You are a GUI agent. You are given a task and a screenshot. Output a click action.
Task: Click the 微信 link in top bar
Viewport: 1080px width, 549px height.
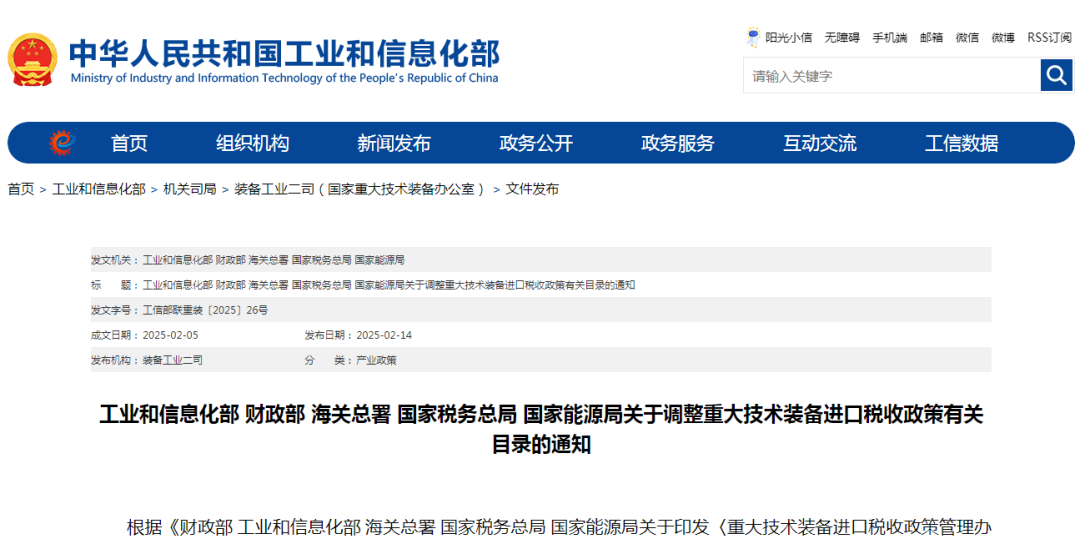967,38
